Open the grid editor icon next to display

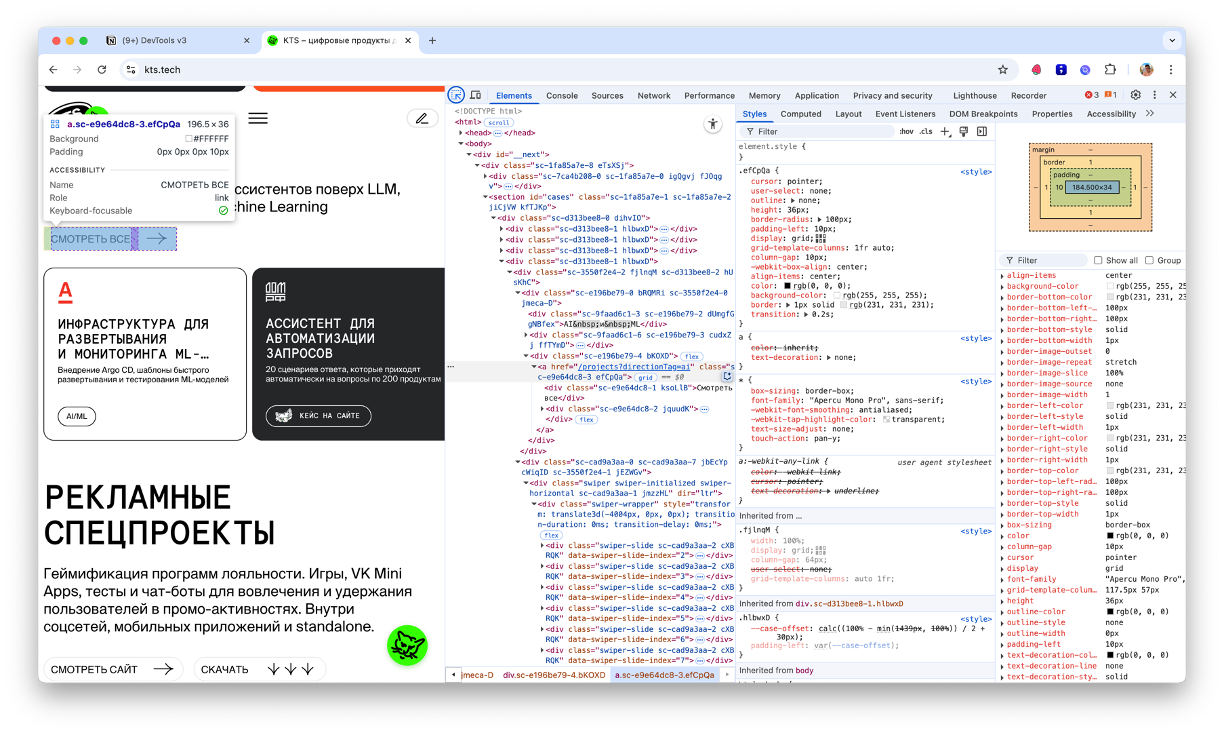821,239
